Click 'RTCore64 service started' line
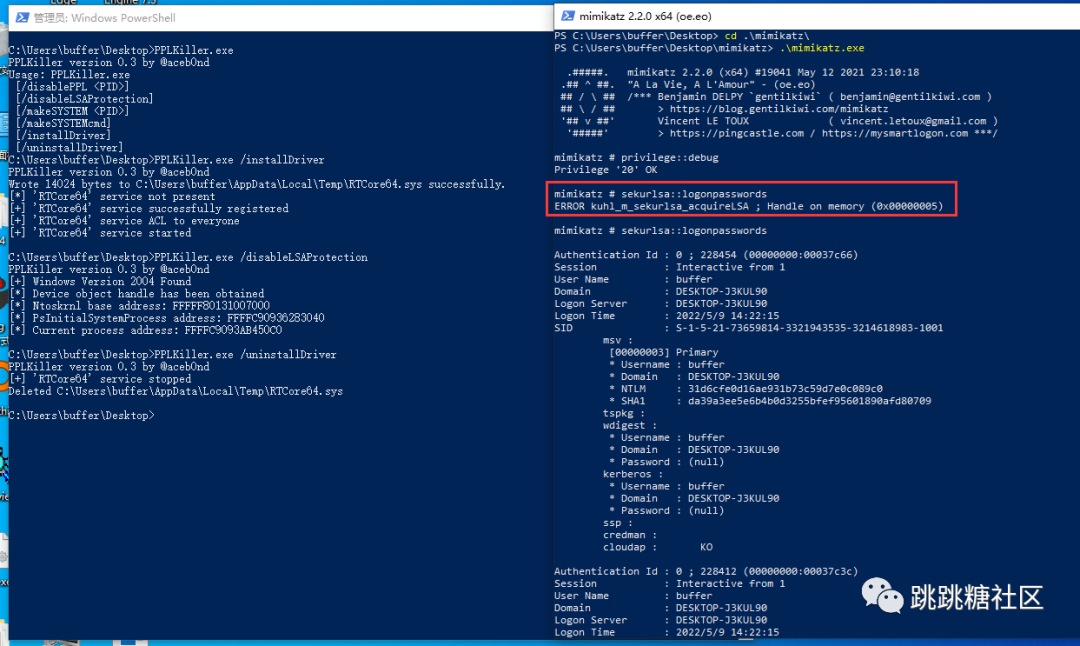The height and width of the screenshot is (646, 1080). coord(101,233)
